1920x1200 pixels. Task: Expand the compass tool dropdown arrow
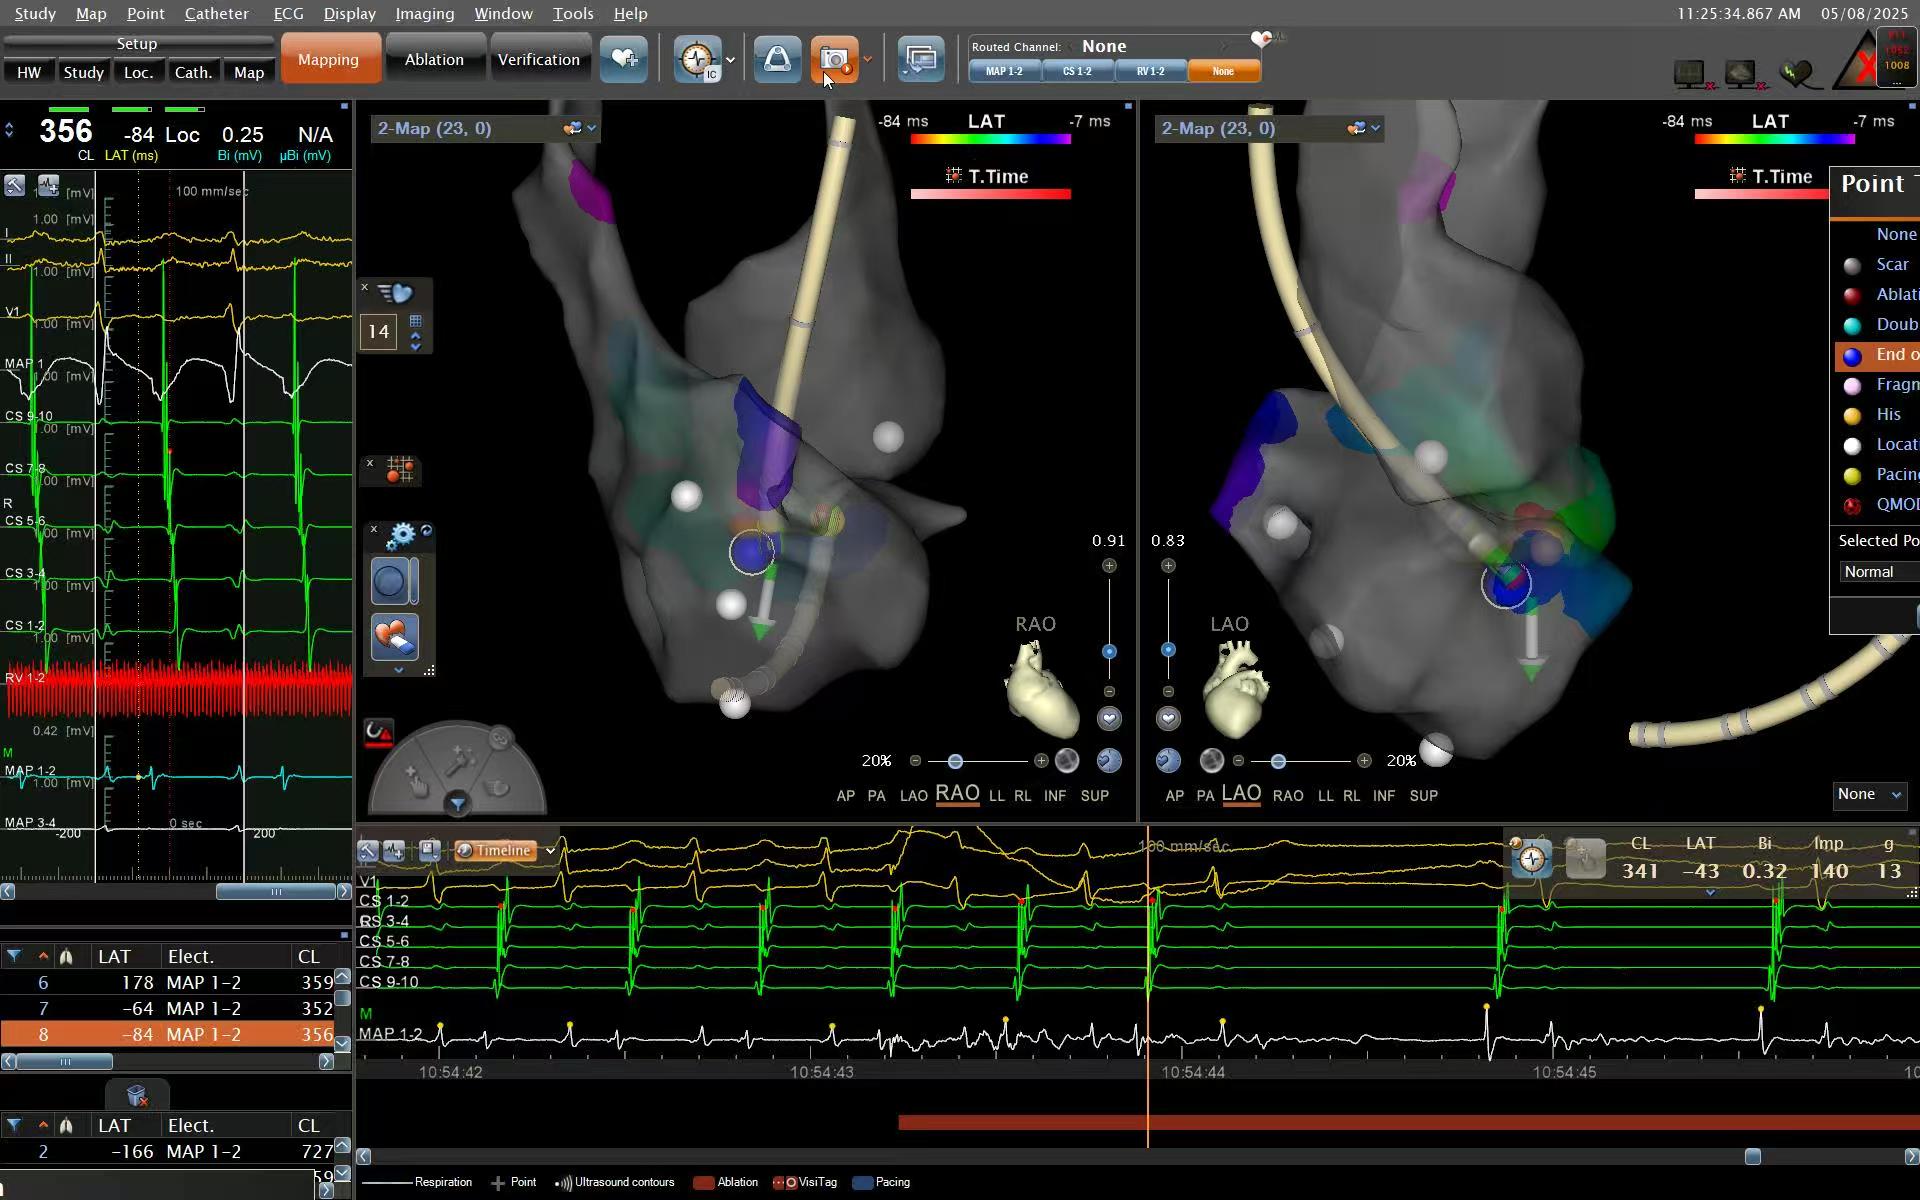(x=730, y=60)
